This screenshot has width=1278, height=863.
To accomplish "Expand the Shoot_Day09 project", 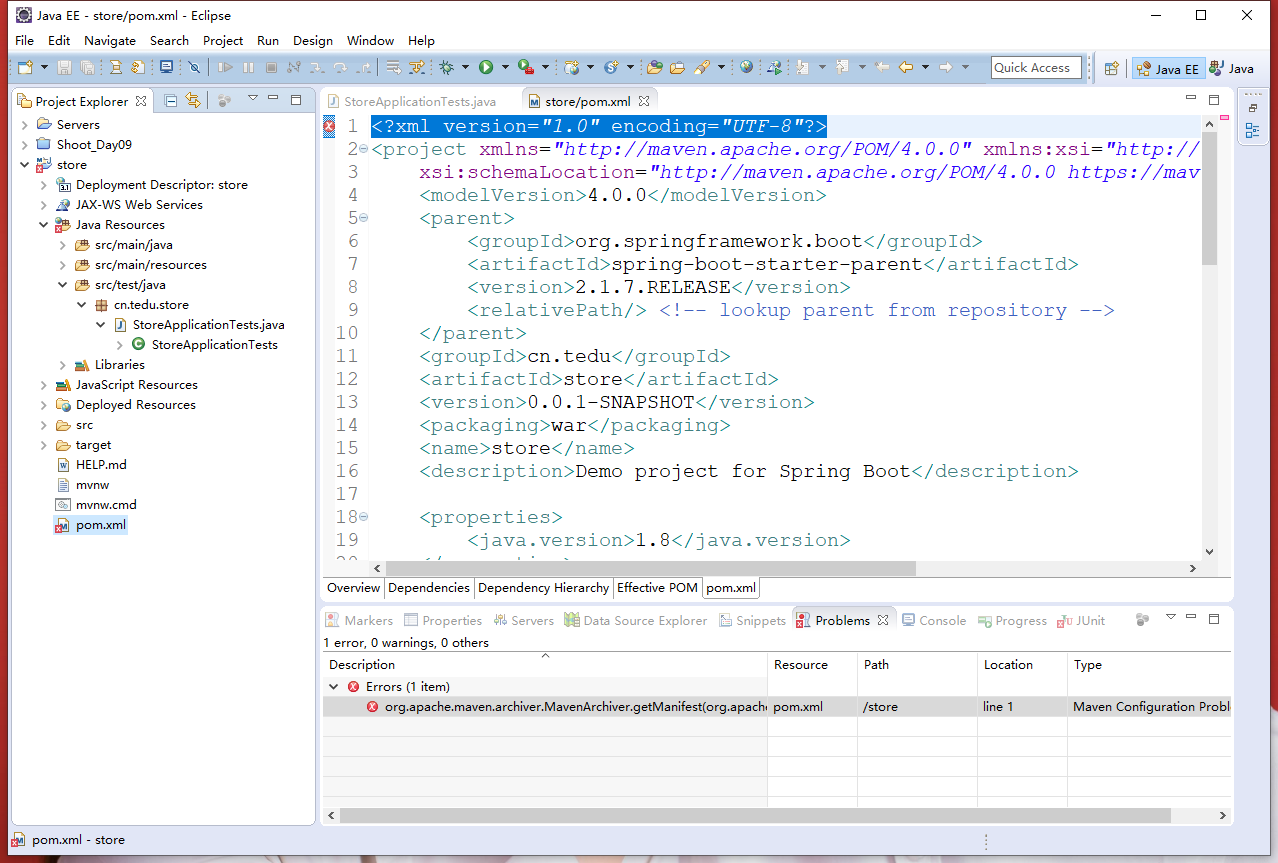I will click(x=25, y=145).
